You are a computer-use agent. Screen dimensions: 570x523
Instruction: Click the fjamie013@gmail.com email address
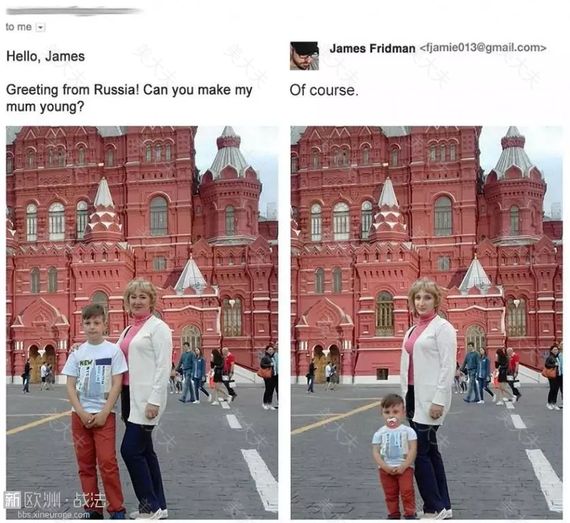coord(483,48)
